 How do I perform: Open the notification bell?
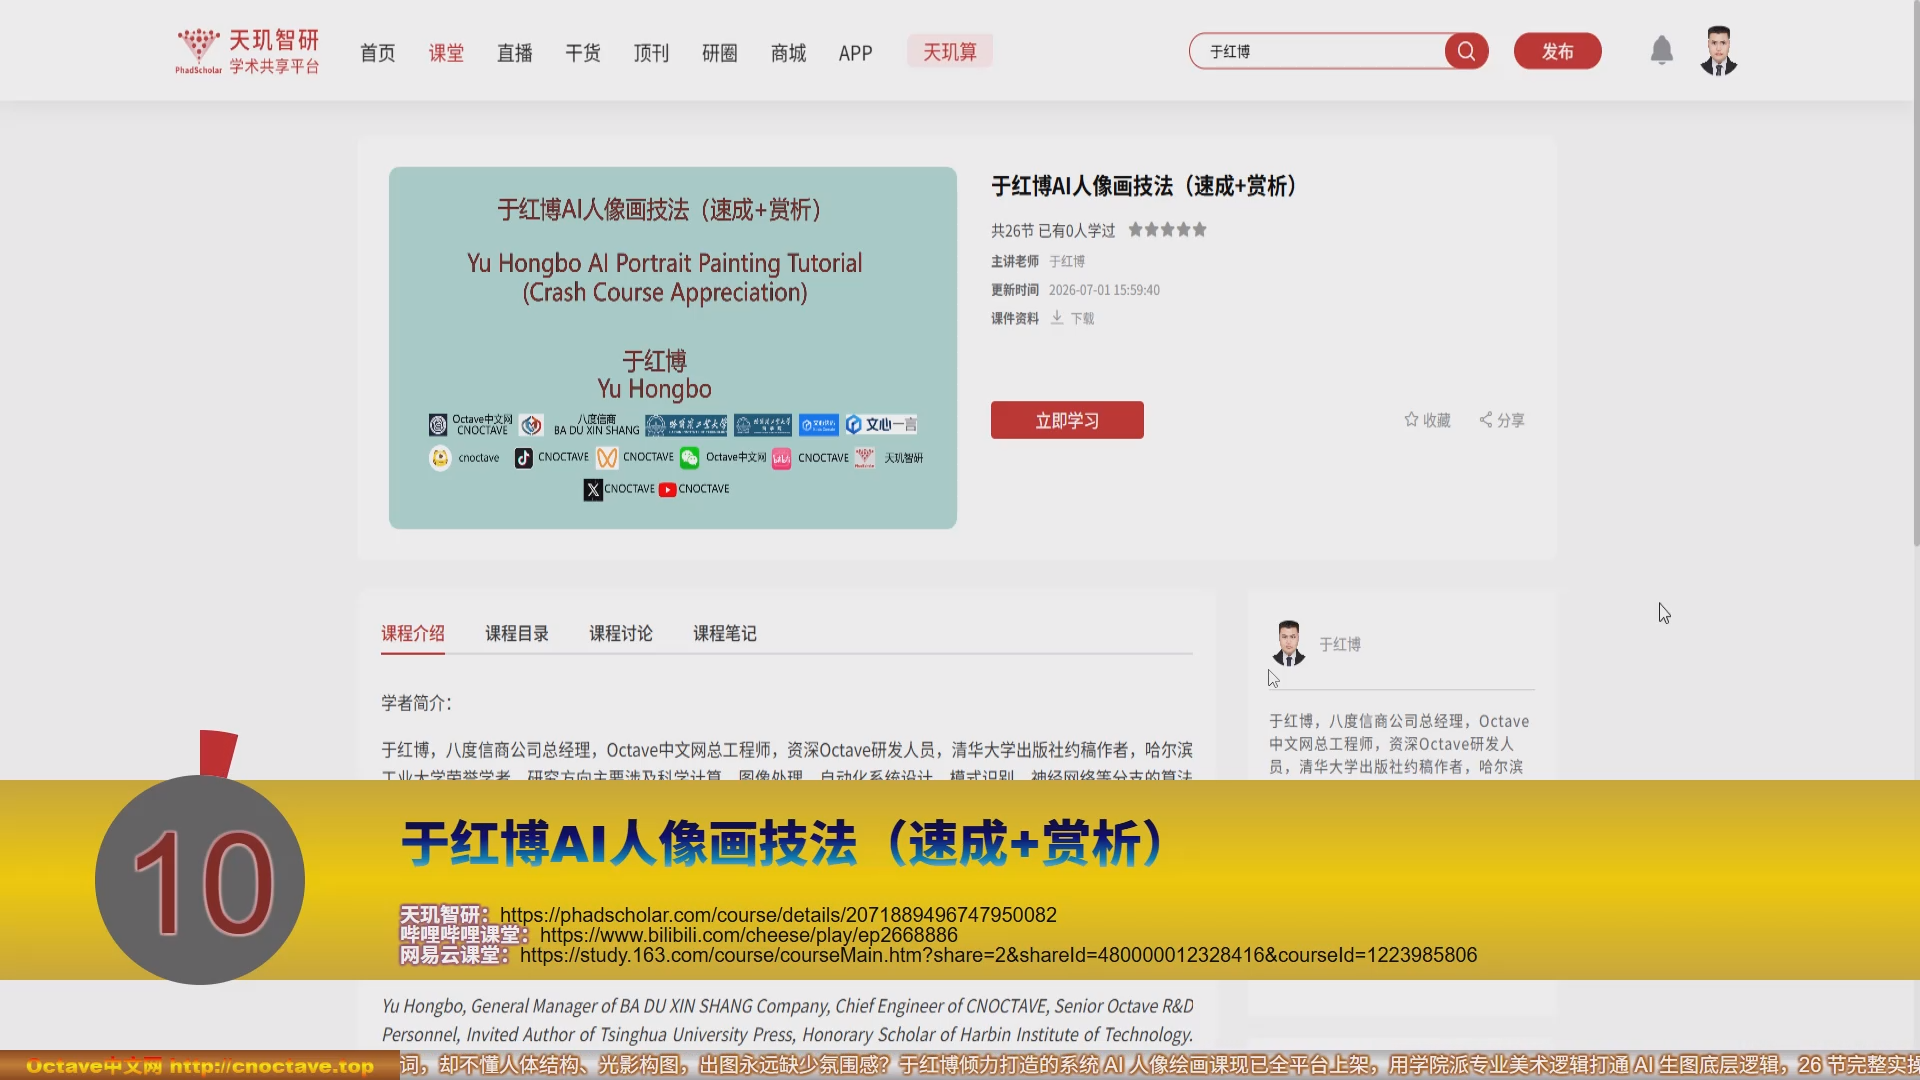(1661, 51)
